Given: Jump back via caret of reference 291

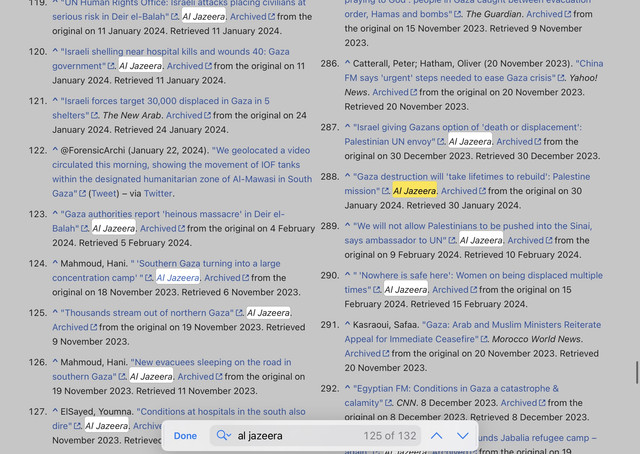Looking at the screenshot, I should (x=347, y=325).
